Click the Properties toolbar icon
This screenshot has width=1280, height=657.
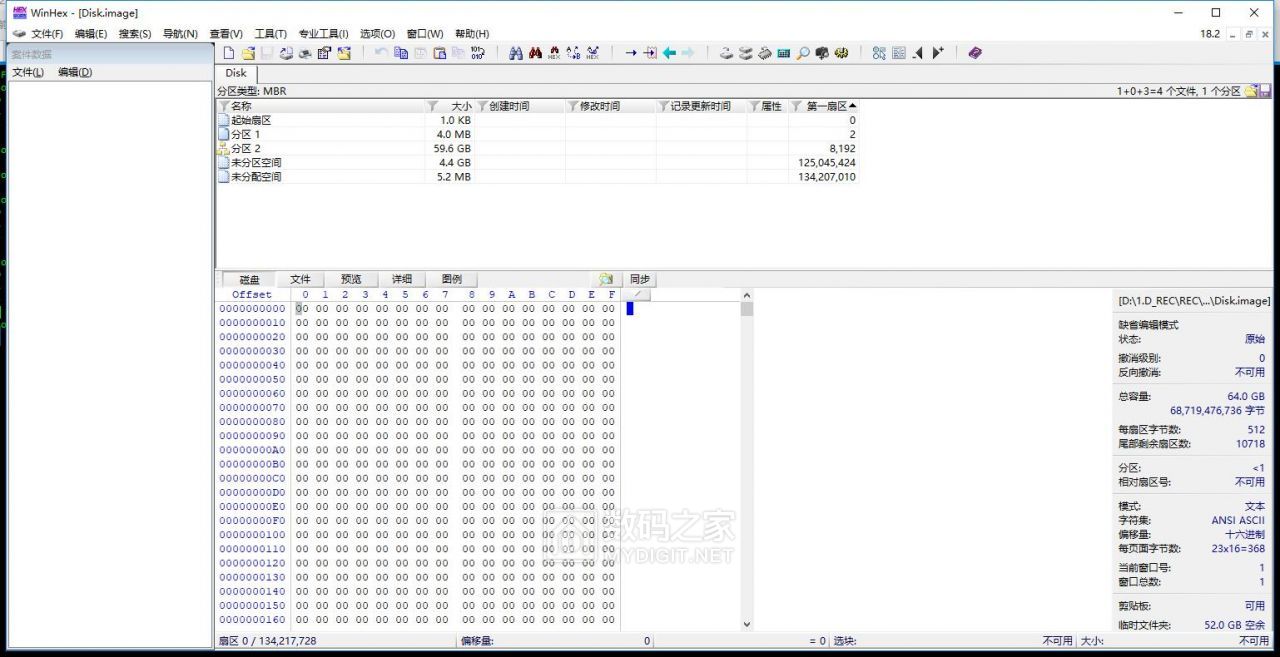(324, 53)
